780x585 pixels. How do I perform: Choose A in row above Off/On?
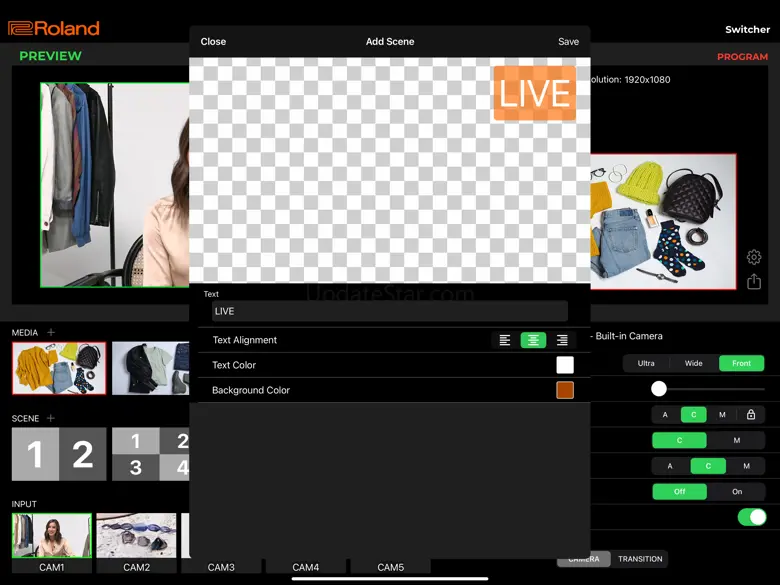[670, 466]
